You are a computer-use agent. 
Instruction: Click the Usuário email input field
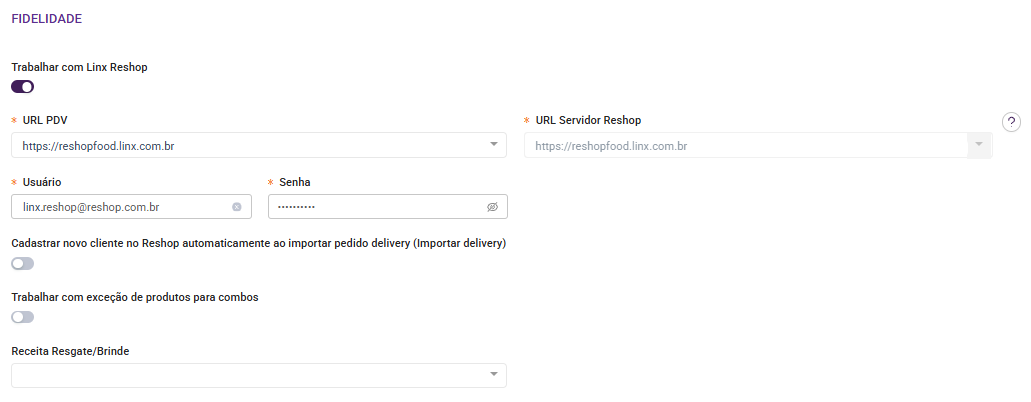(120, 207)
